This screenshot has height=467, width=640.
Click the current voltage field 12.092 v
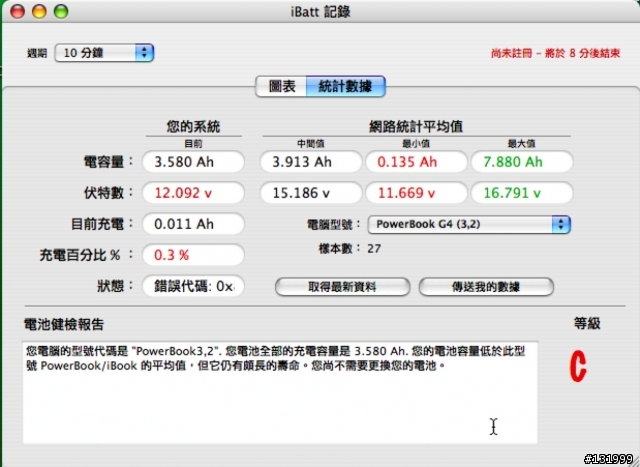[193, 193]
